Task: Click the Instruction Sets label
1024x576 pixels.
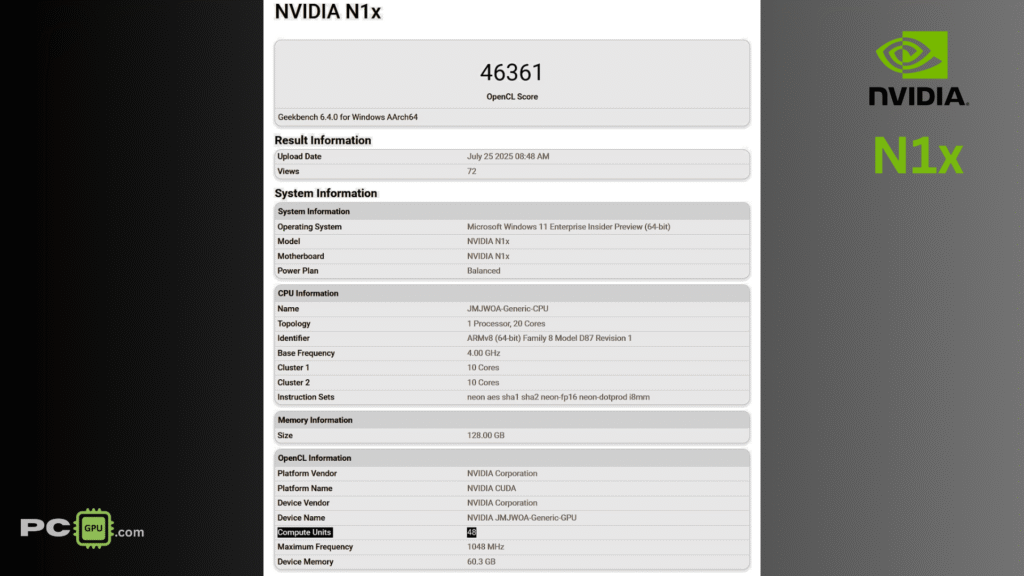Action: click(306, 397)
